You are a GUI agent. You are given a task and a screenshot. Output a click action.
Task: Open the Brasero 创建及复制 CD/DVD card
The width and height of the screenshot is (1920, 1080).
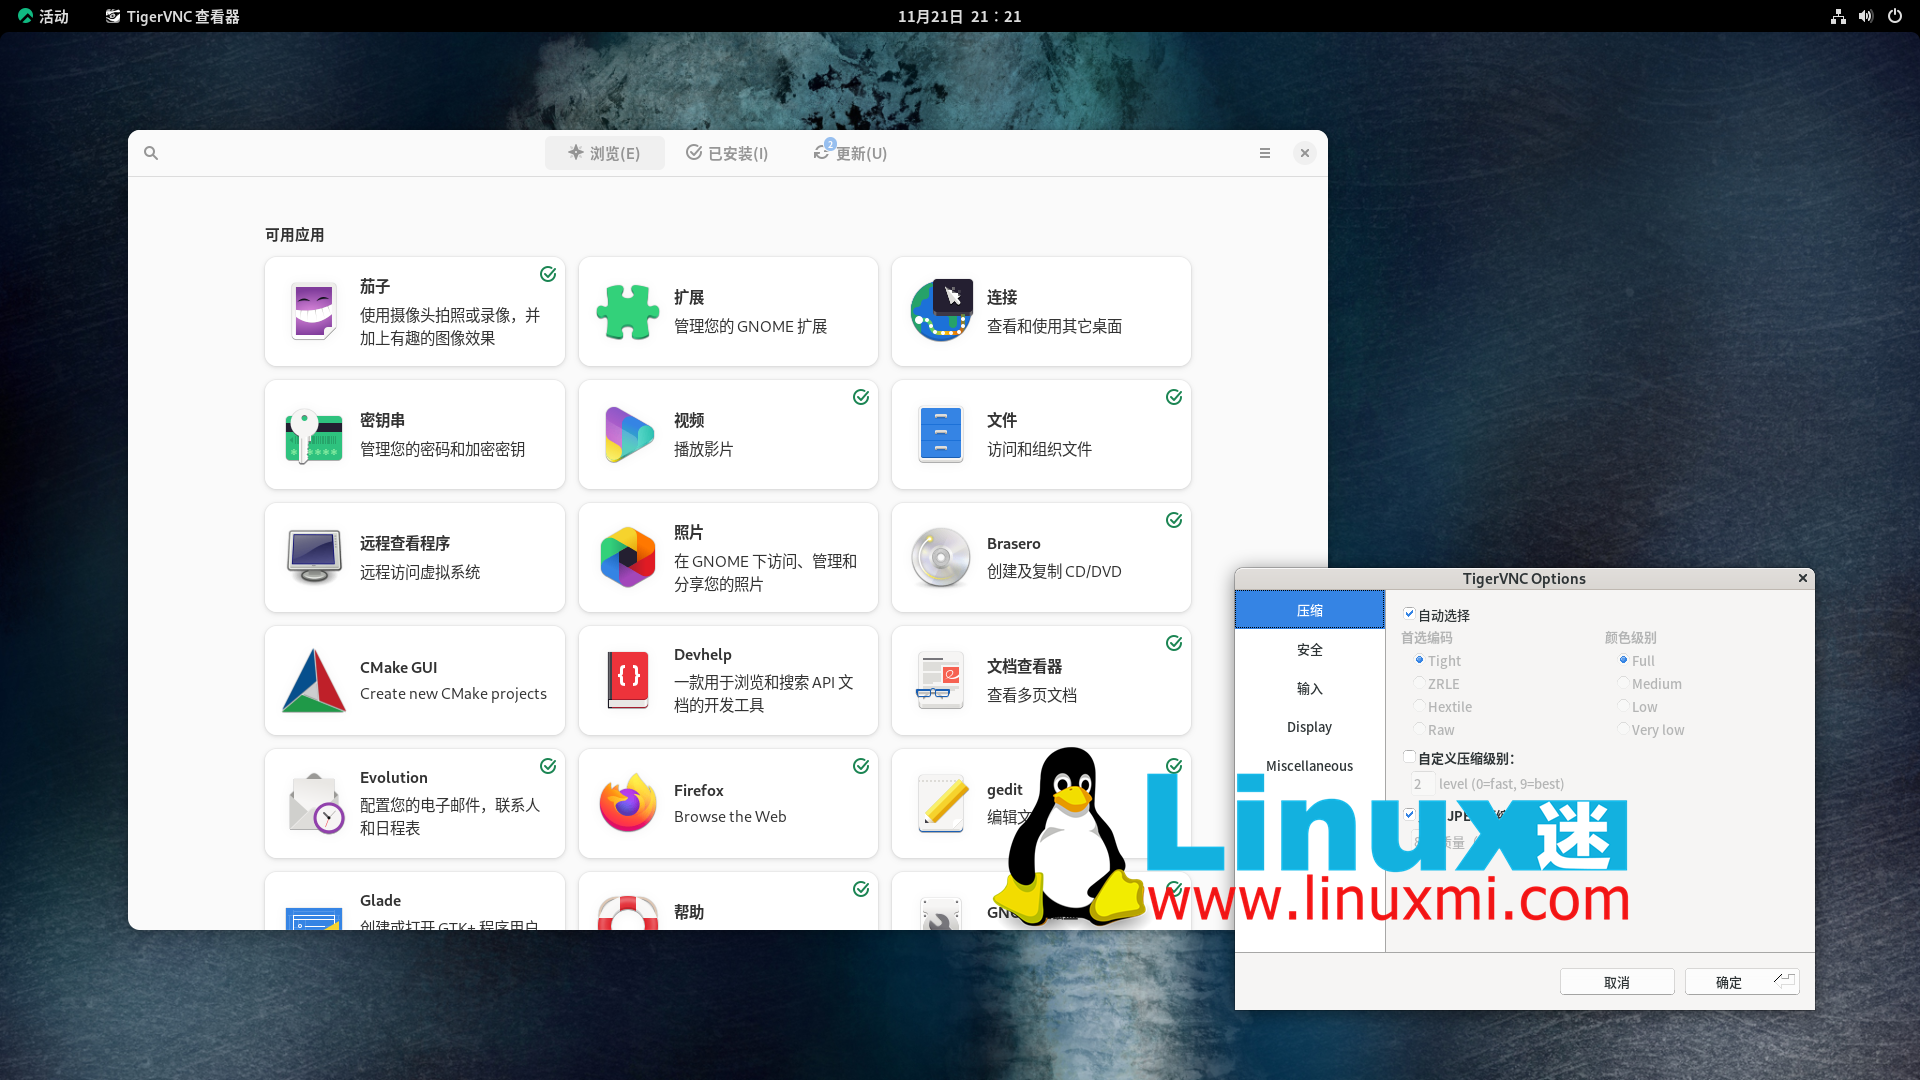(x=1041, y=557)
